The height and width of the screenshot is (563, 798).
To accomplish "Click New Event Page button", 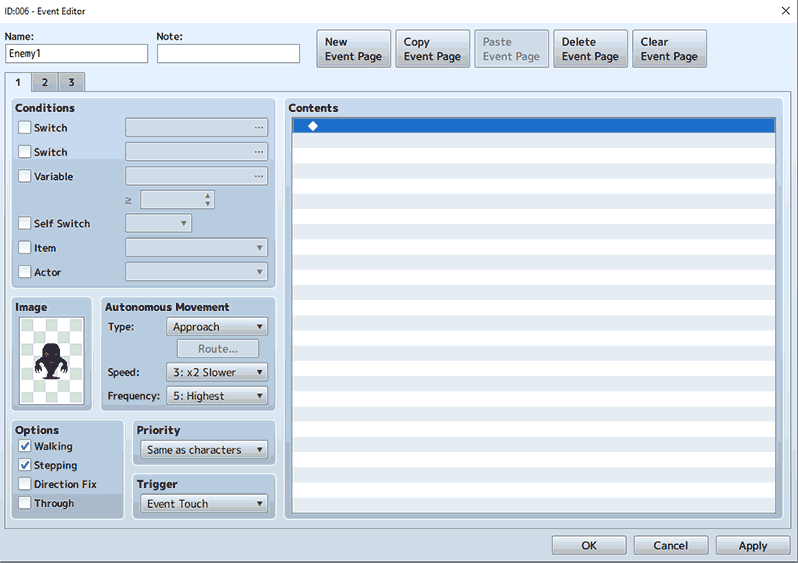I will pyautogui.click(x=354, y=49).
